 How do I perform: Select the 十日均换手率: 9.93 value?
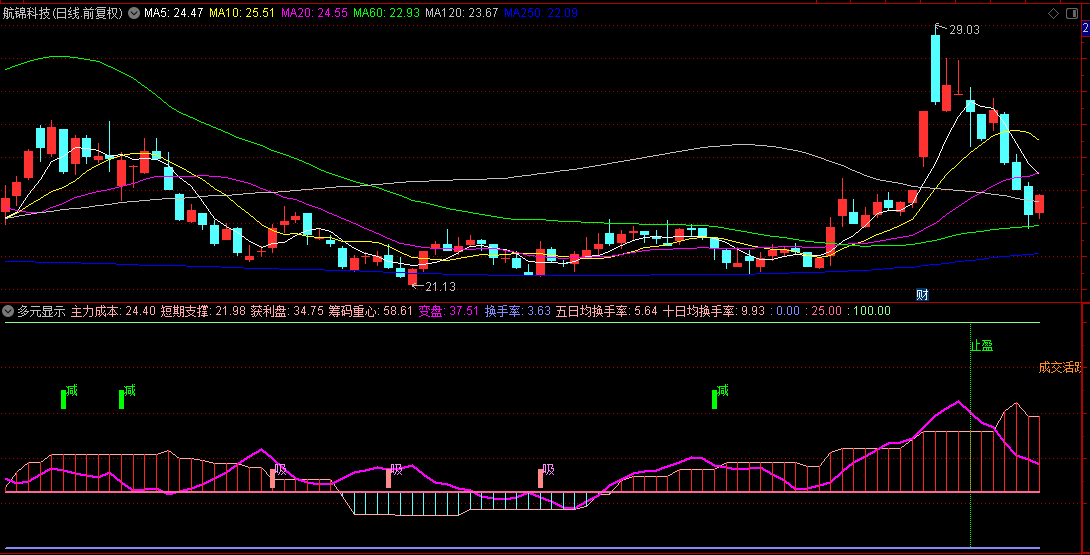(x=714, y=312)
